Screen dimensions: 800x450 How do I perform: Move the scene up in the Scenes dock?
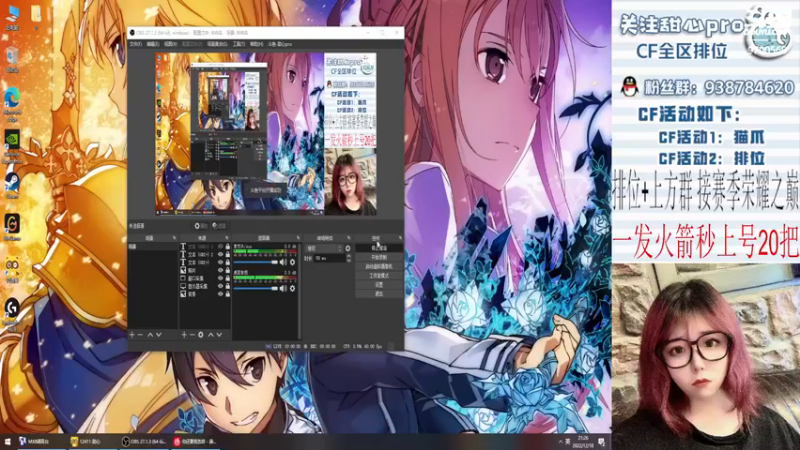pyautogui.click(x=150, y=335)
